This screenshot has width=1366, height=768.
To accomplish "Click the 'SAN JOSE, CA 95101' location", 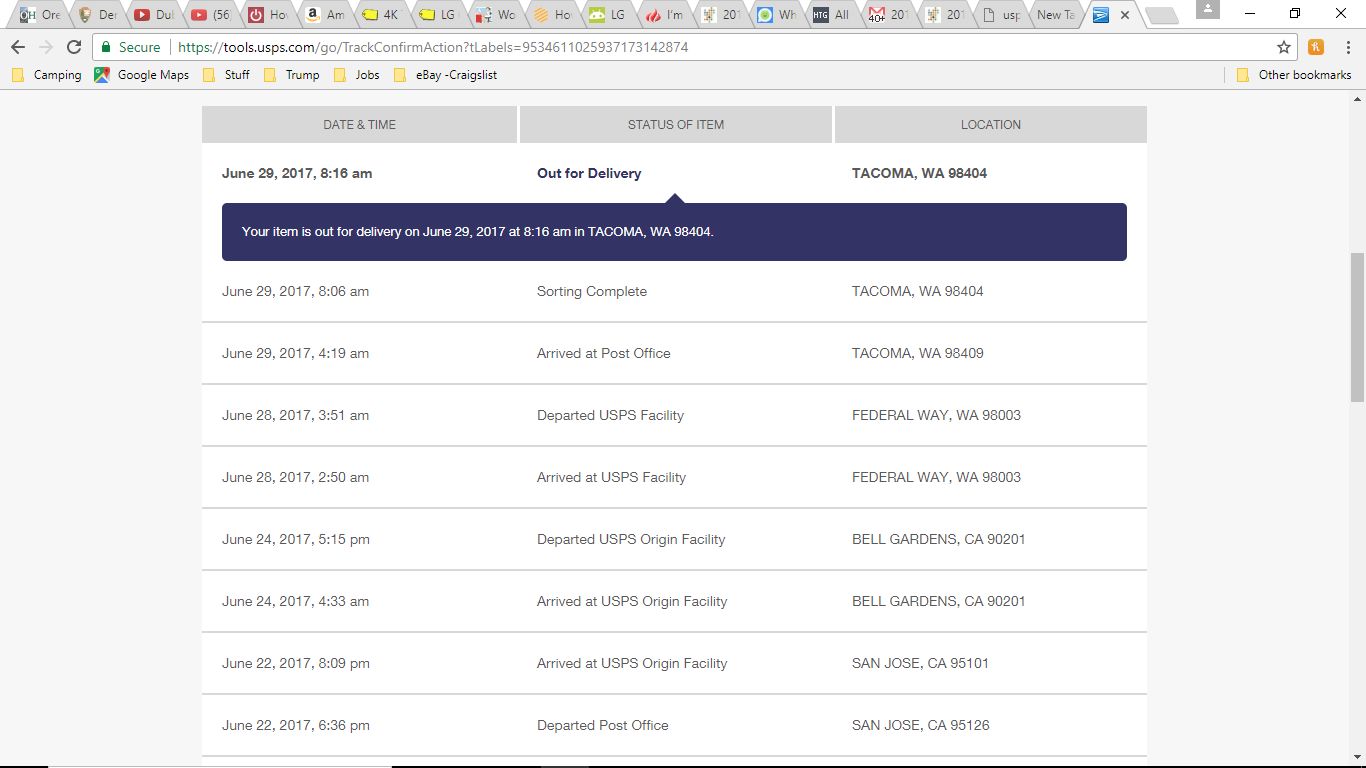I will [921, 663].
